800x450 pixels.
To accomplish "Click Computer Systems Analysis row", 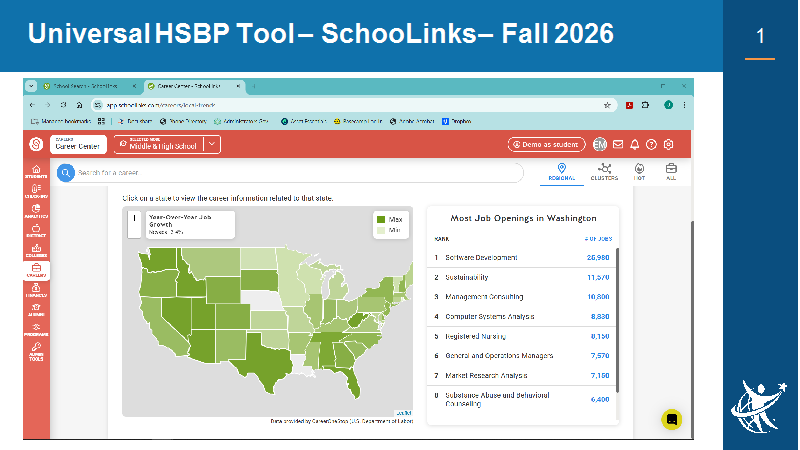I will [521, 317].
